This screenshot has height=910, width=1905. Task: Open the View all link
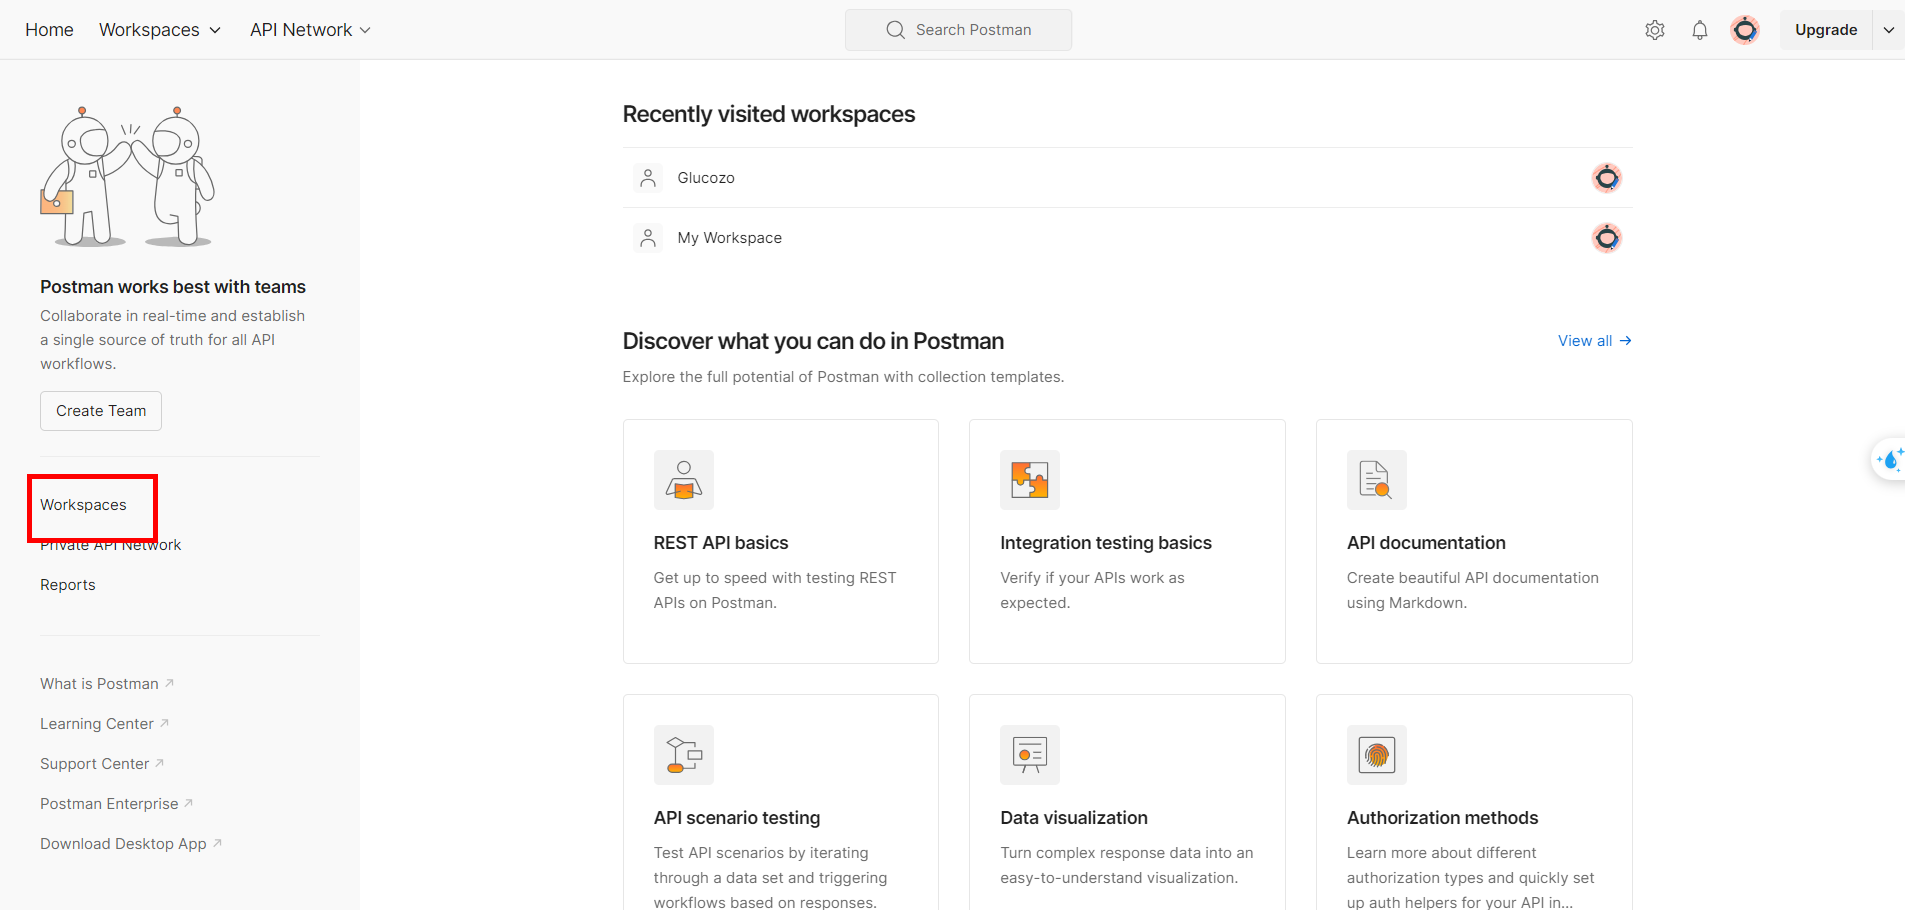click(x=1595, y=341)
